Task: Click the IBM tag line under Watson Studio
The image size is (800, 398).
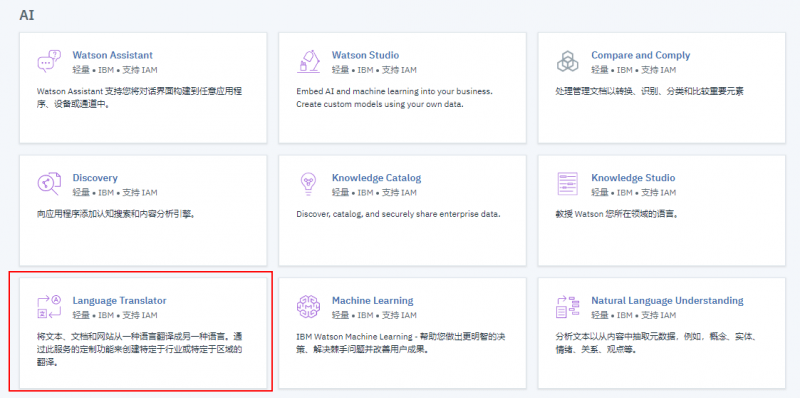Action: pos(374,70)
